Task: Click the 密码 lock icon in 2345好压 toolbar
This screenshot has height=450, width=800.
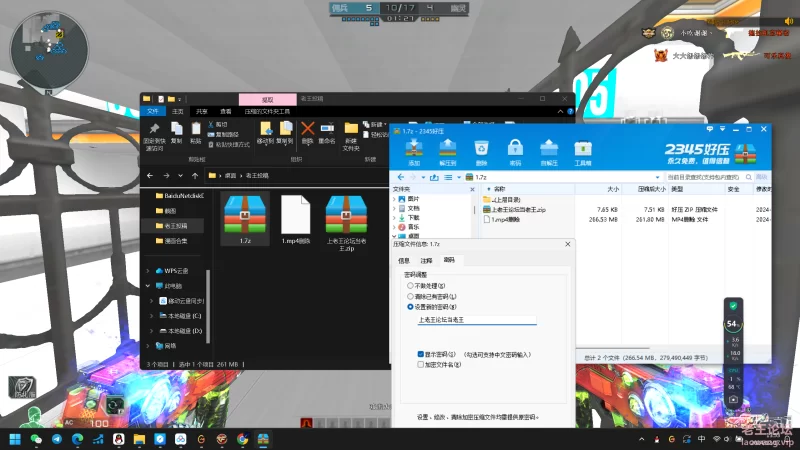Action: click(x=515, y=148)
